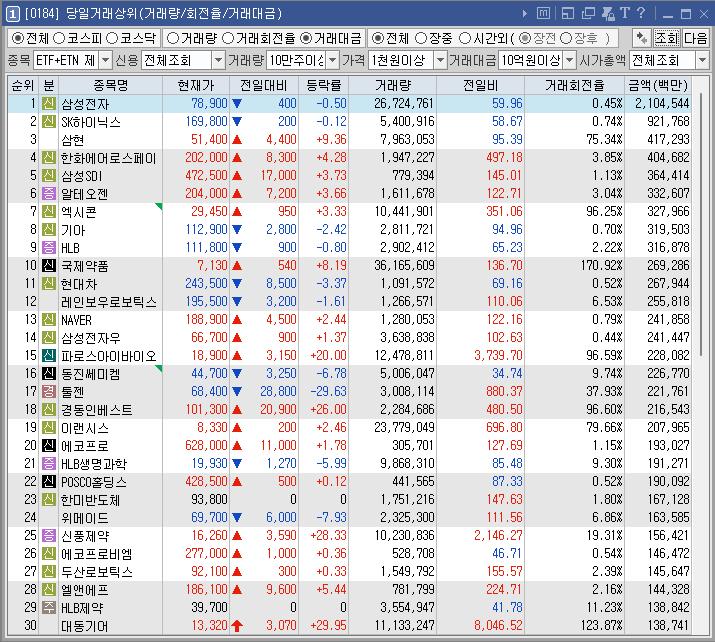Sort by the 금액(백만) column header
The height and width of the screenshot is (642, 715).
coord(658,85)
